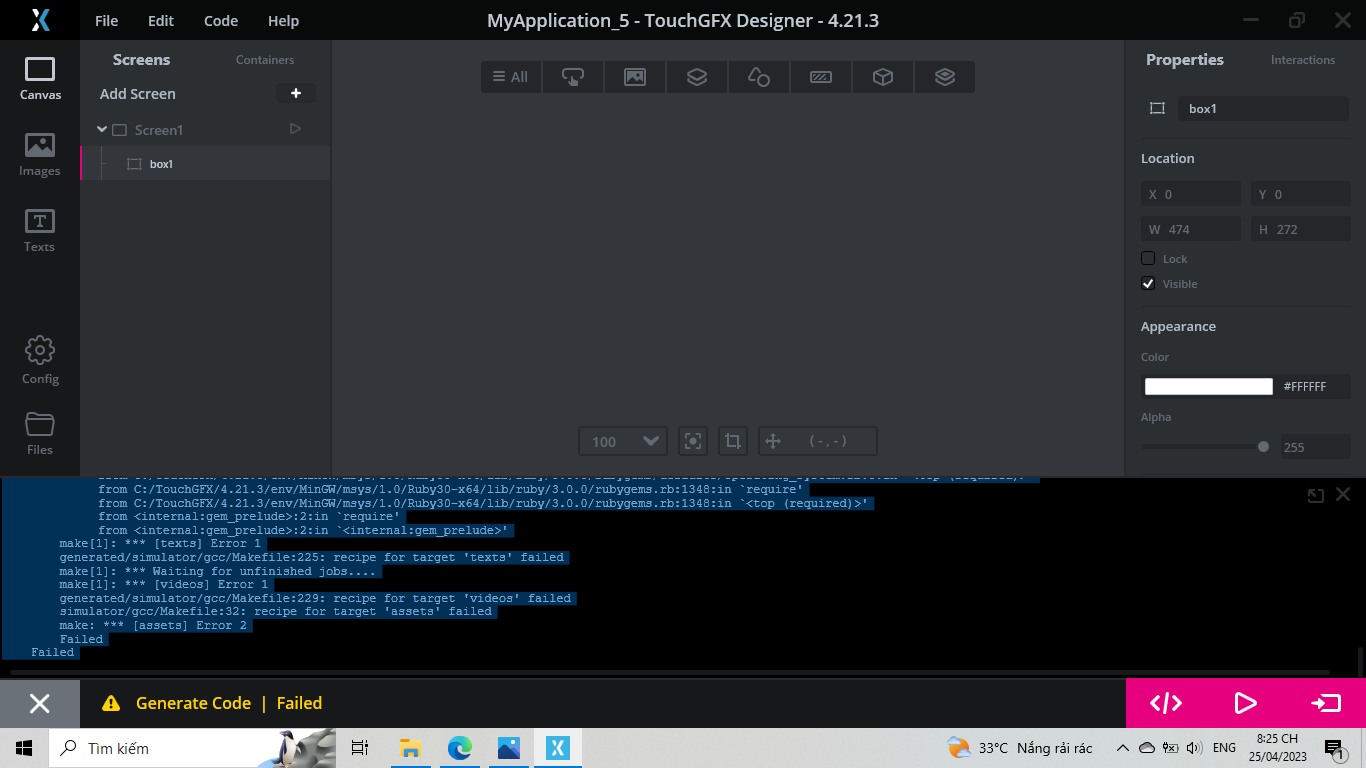The height and width of the screenshot is (768, 1366).
Task: Uncheck the Visible checkbox for box1
Action: pyautogui.click(x=1148, y=283)
